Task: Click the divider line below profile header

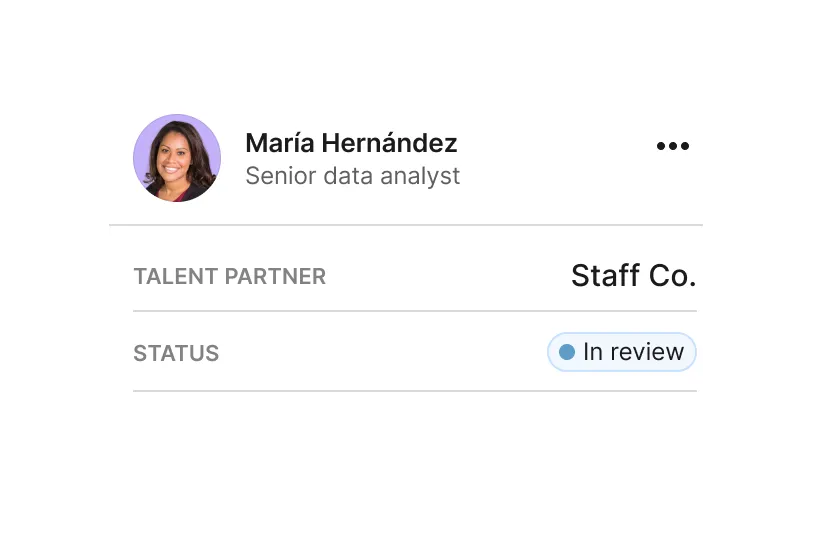Action: point(405,225)
